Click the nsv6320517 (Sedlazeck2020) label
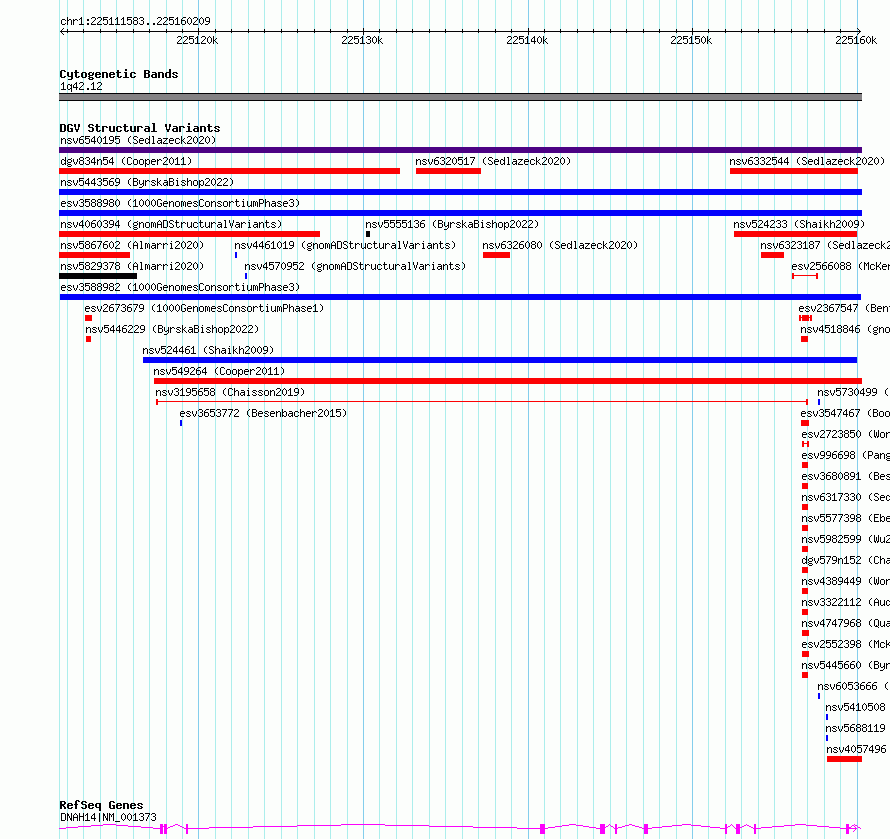This screenshot has width=890, height=839. tap(493, 161)
